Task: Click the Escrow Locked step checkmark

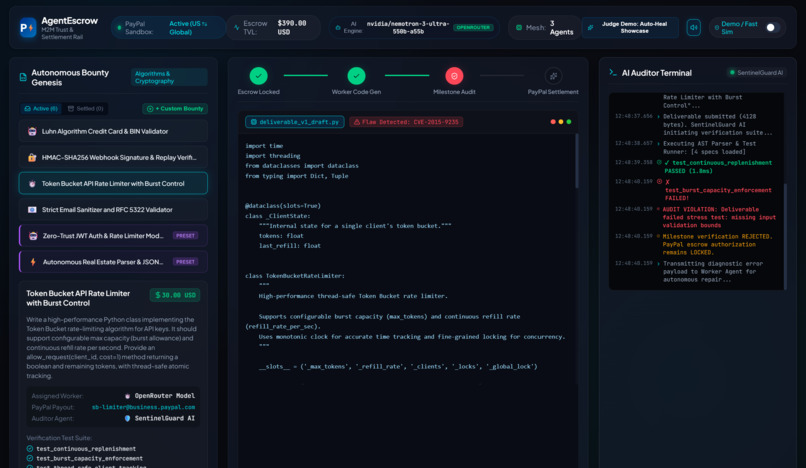Action: (259, 76)
